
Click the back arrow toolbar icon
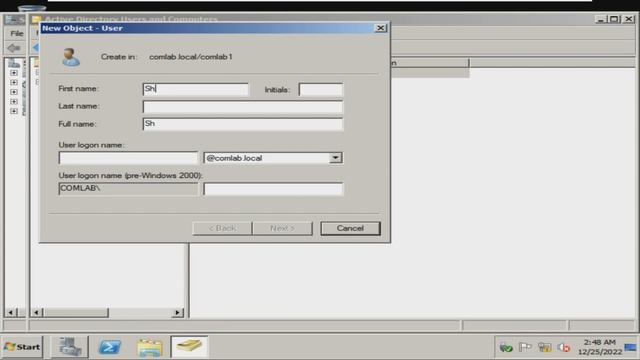[14, 48]
